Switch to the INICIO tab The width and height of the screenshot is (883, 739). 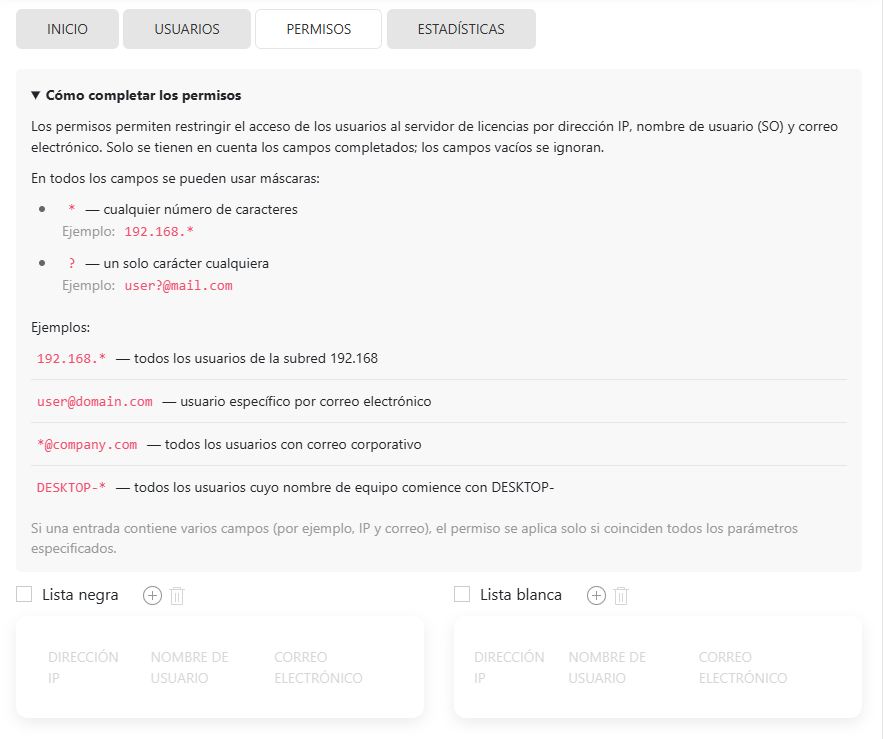click(67, 29)
